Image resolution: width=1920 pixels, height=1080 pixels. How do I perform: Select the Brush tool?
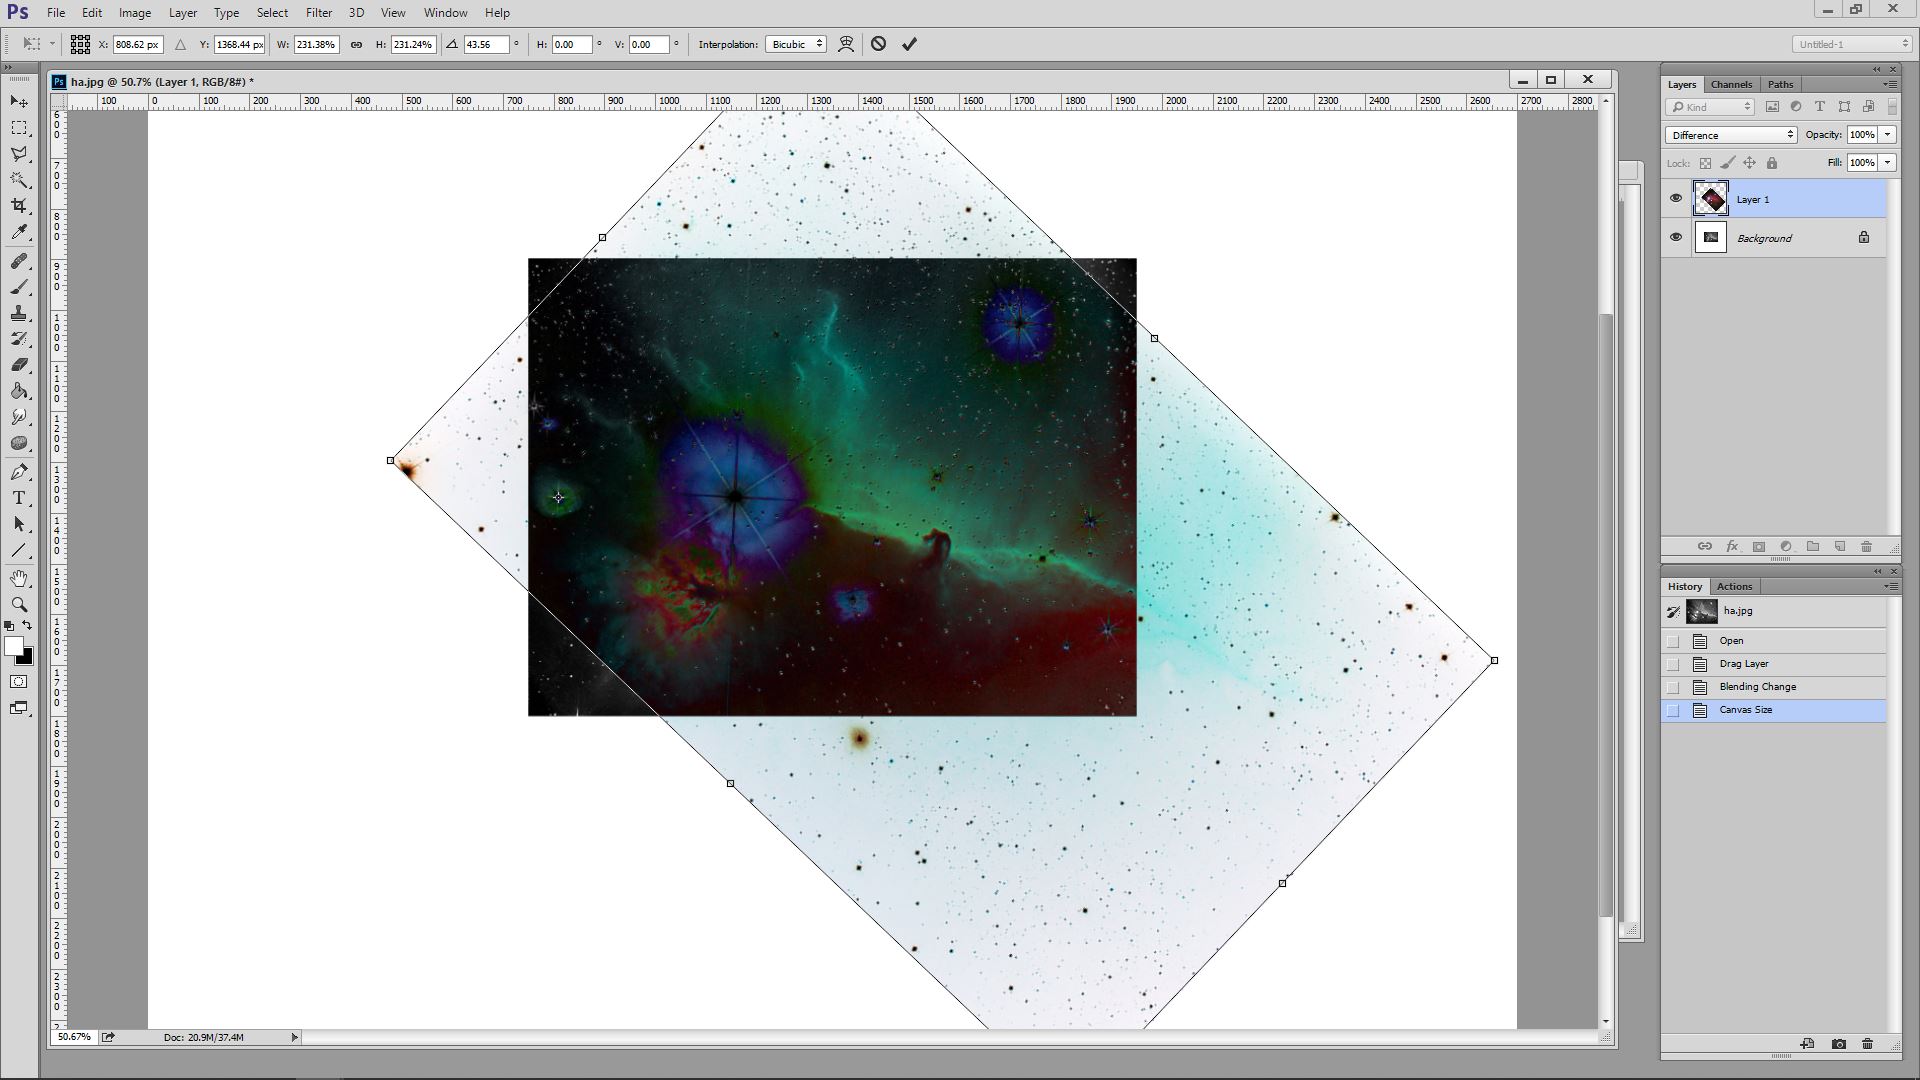[19, 288]
